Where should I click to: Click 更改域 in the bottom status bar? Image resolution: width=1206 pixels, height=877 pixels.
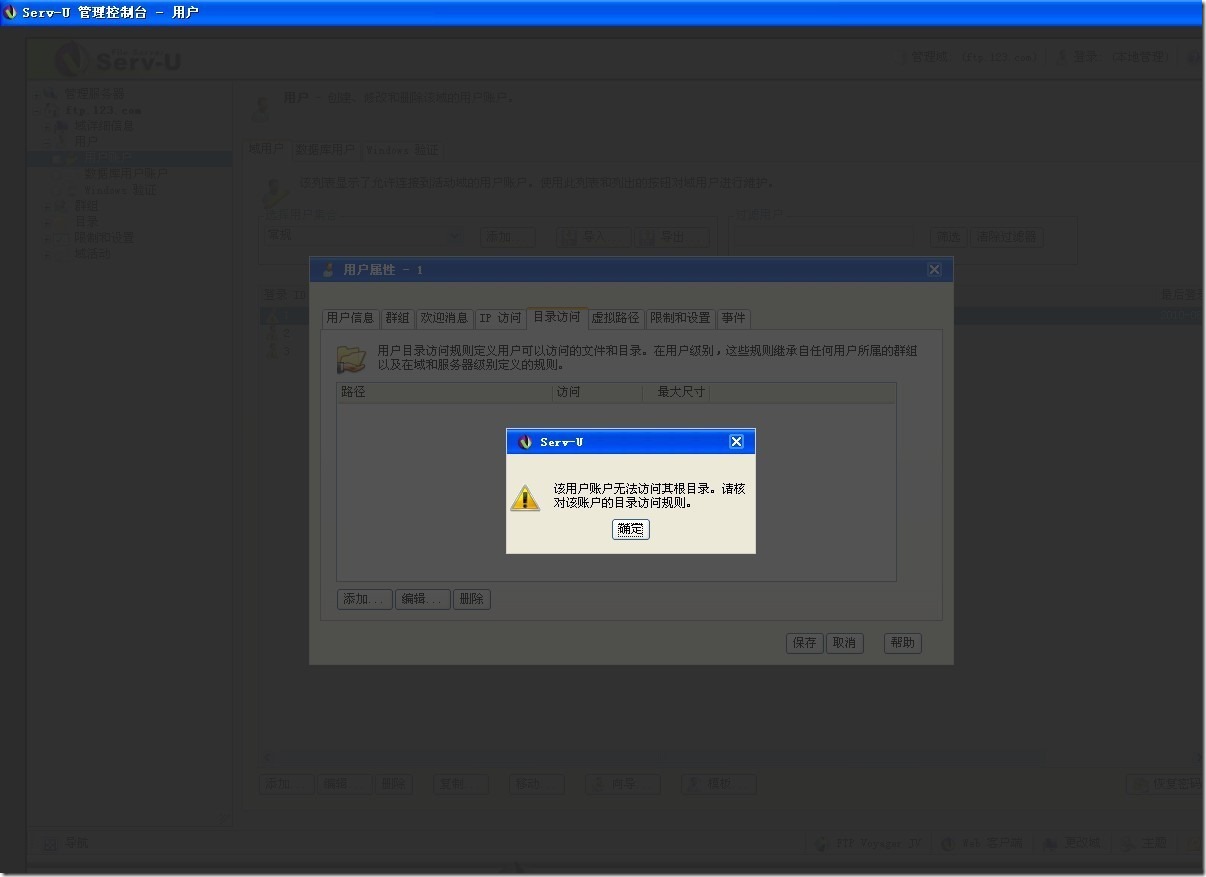pyautogui.click(x=1072, y=843)
